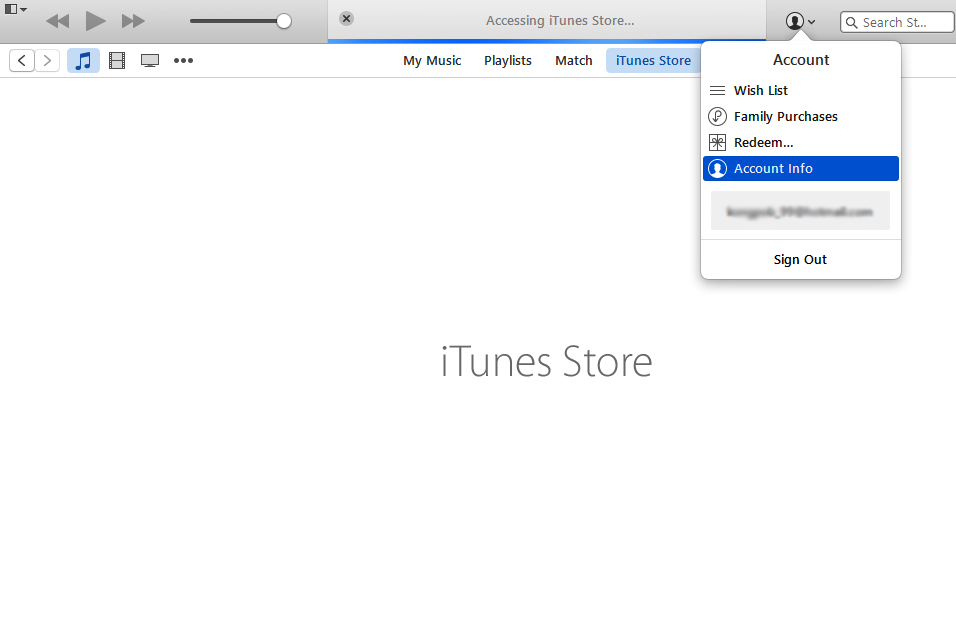Sign Out of the account
This screenshot has width=956, height=628.
point(800,260)
